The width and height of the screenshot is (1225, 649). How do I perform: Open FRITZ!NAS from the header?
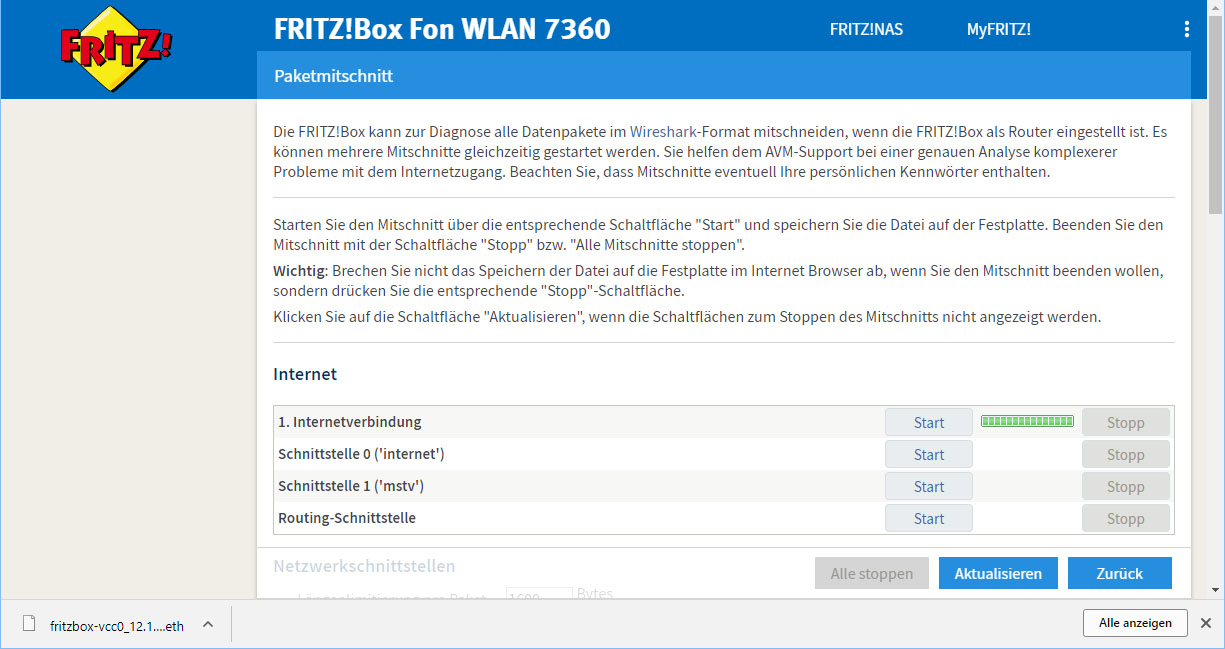pos(866,29)
